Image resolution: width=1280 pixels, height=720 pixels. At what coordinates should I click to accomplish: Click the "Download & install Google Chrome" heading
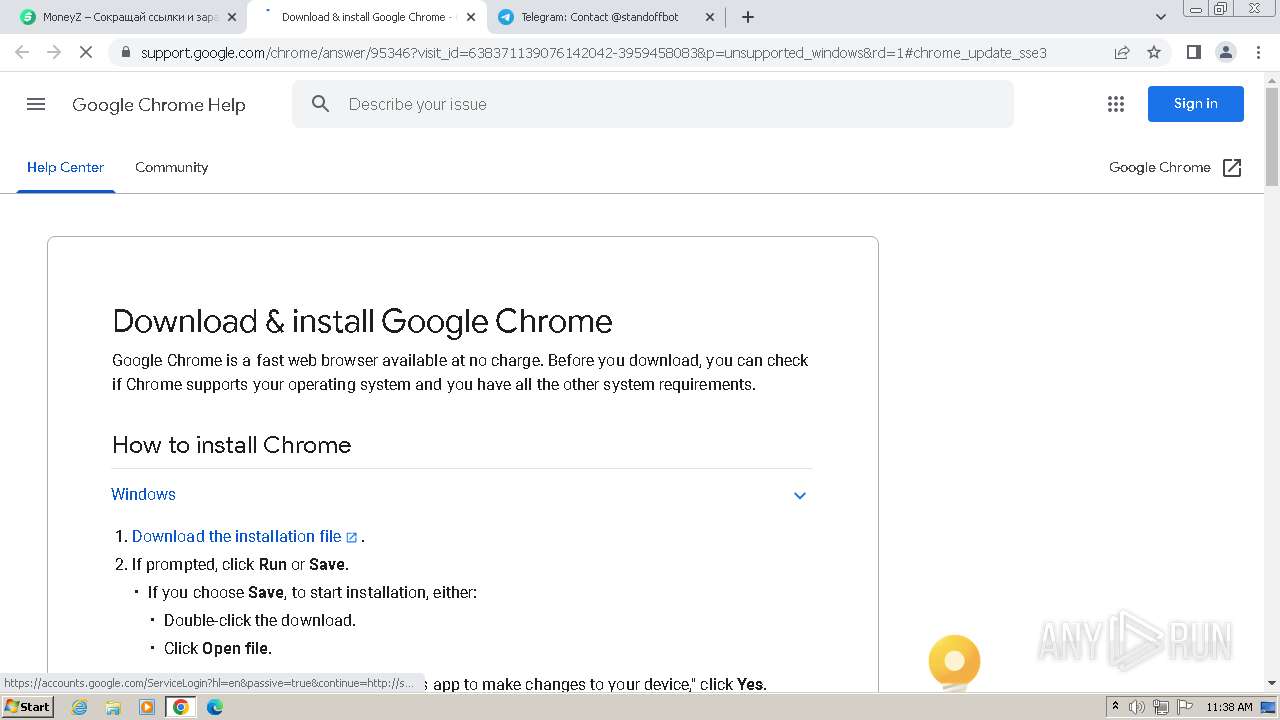362,321
